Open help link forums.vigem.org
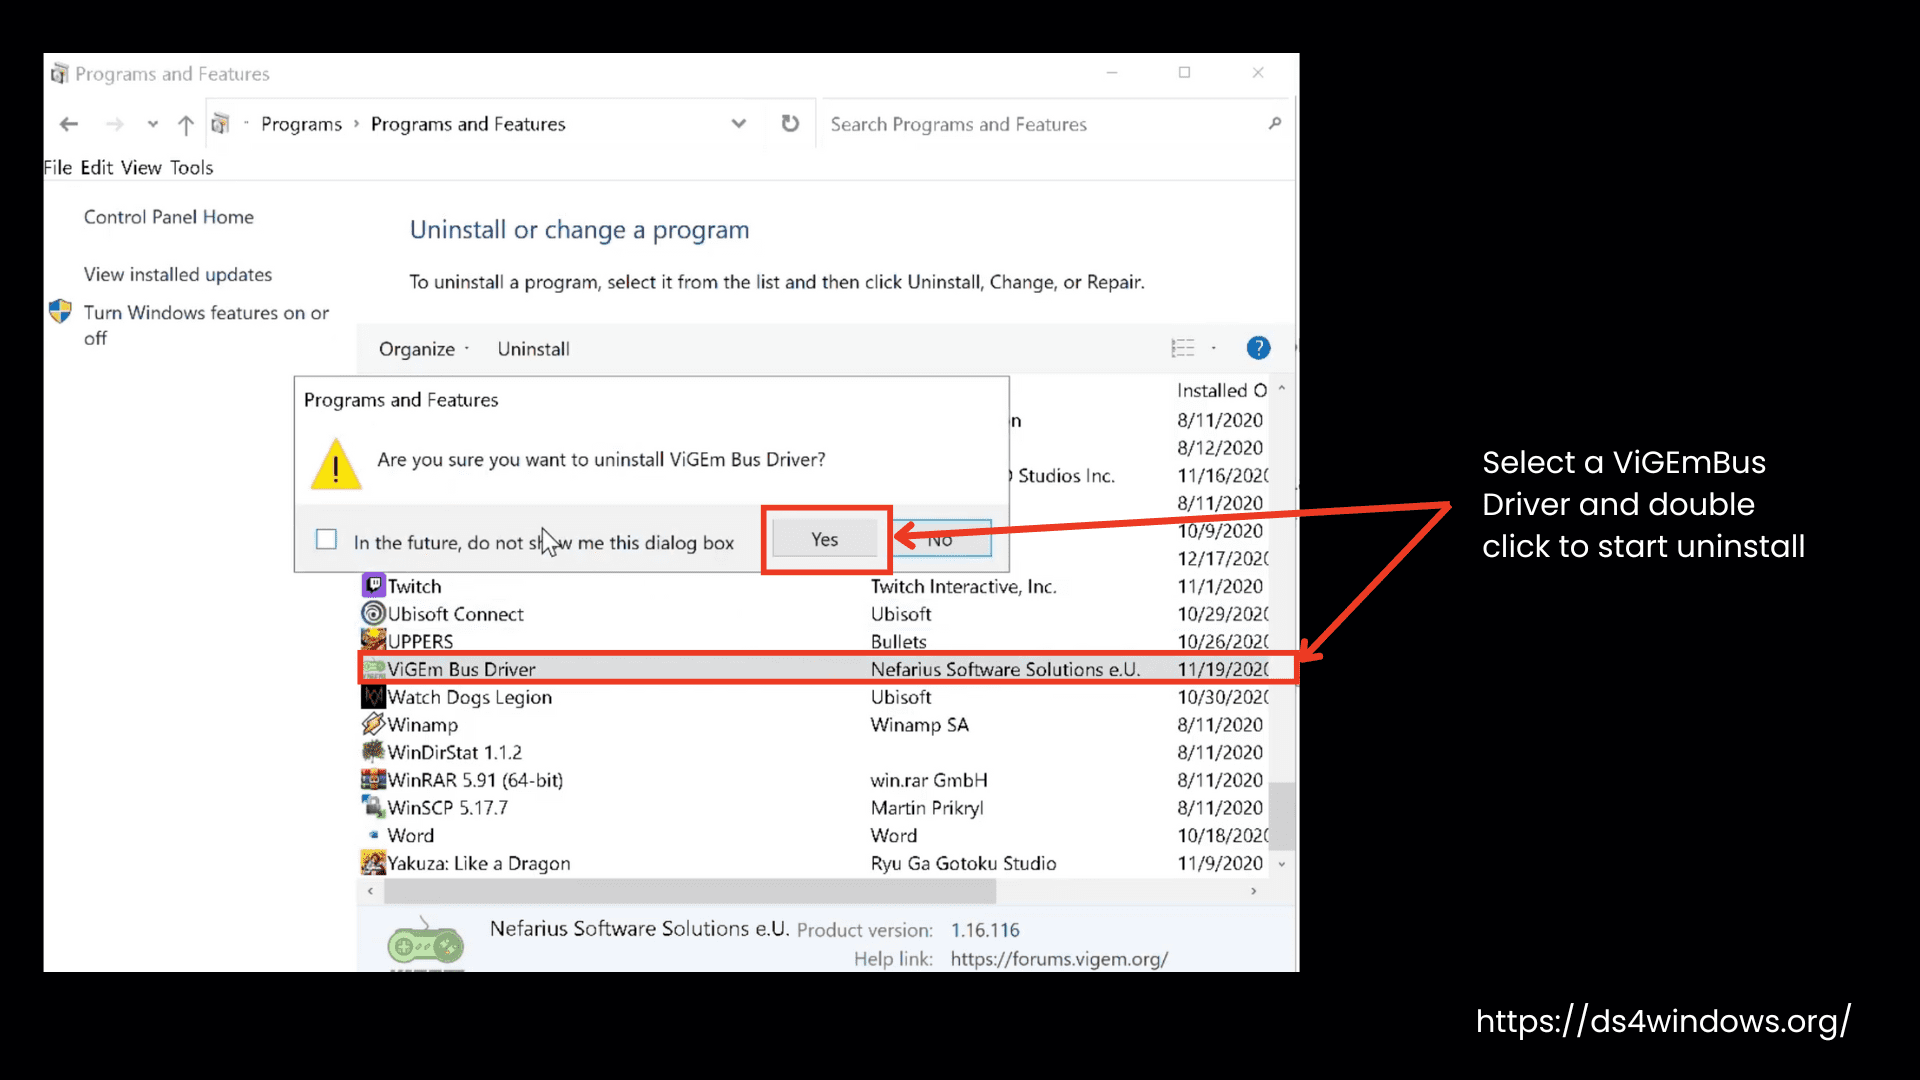Image resolution: width=1920 pixels, height=1080 pixels. [1059, 959]
